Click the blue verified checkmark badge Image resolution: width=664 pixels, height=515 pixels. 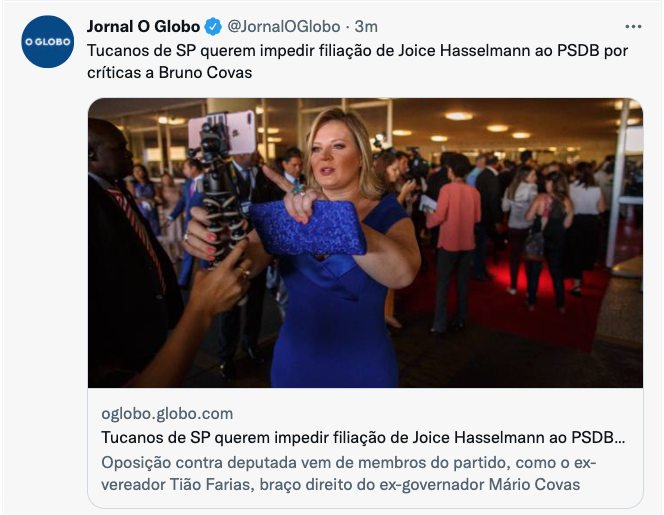(213, 27)
